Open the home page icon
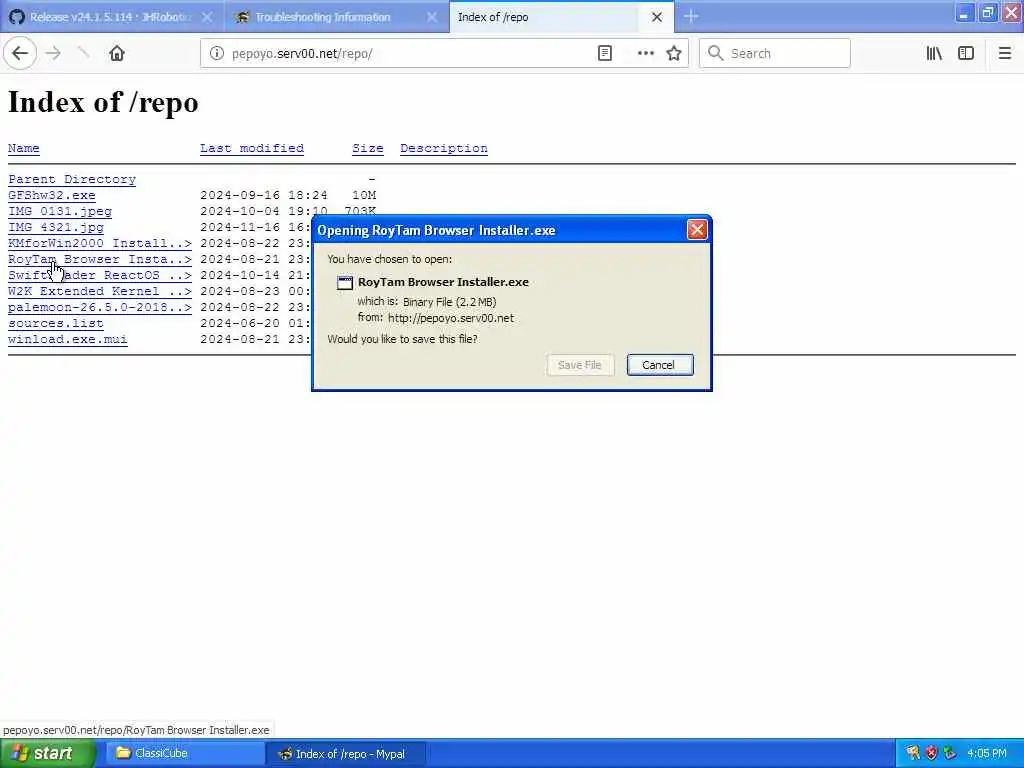 coord(117,54)
